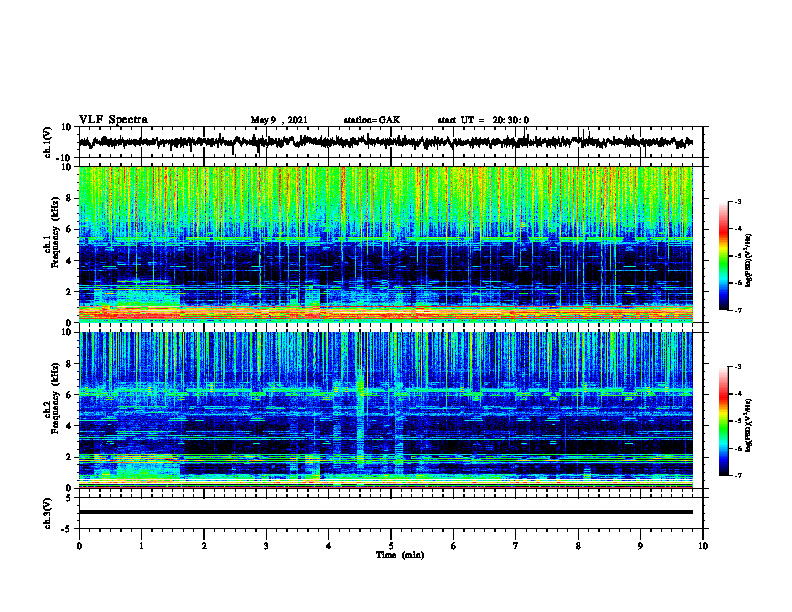Click the ch.1 color scale bar

click(x=723, y=256)
